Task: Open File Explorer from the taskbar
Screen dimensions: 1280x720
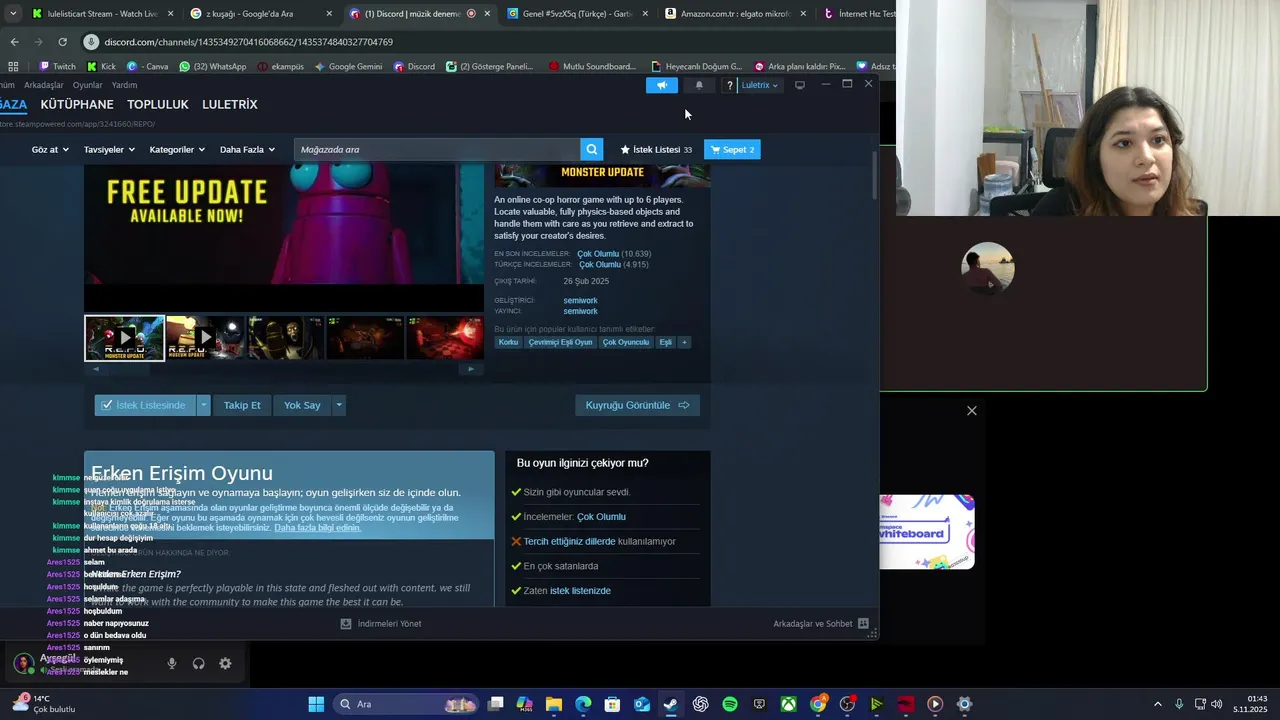Action: point(554,704)
